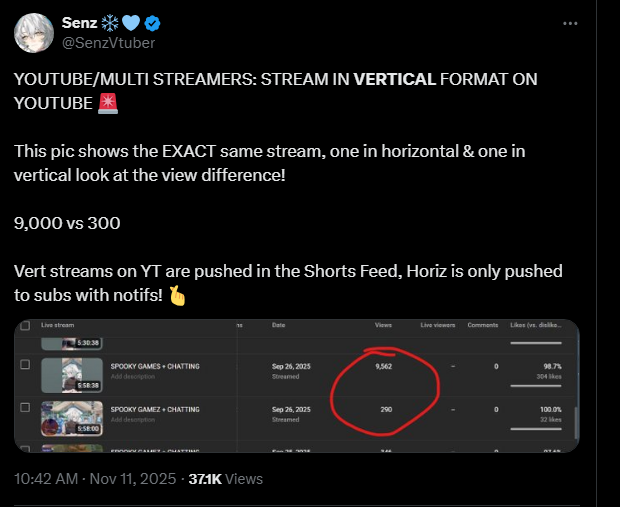Screen dimensions: 620x507
Task: Click the blue verified checkmark badge
Action: click(x=152, y=23)
